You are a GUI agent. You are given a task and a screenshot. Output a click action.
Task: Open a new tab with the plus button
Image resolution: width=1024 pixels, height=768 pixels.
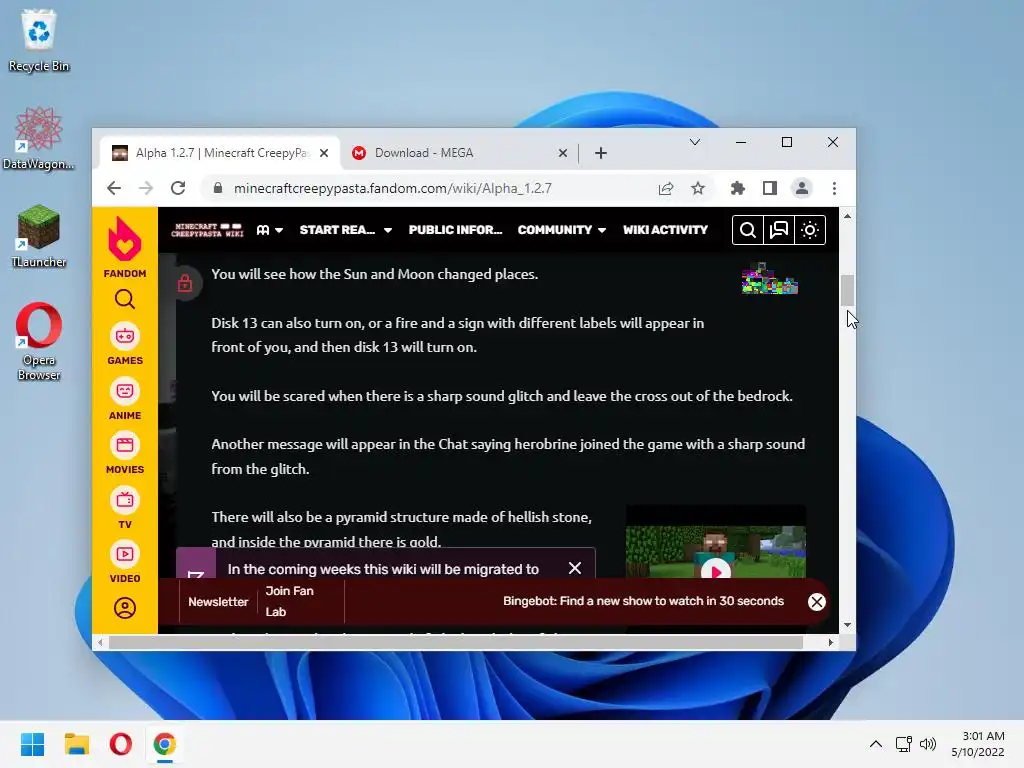(601, 153)
